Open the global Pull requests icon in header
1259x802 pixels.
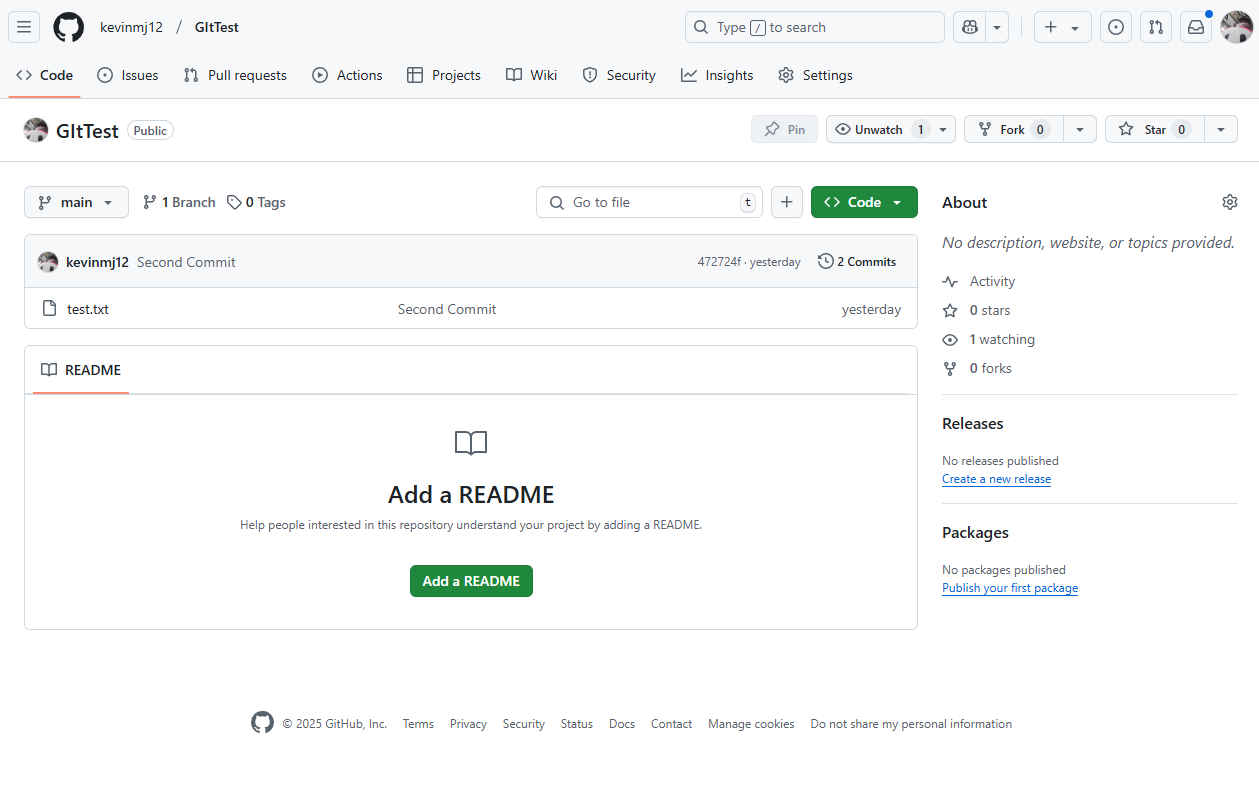1156,27
